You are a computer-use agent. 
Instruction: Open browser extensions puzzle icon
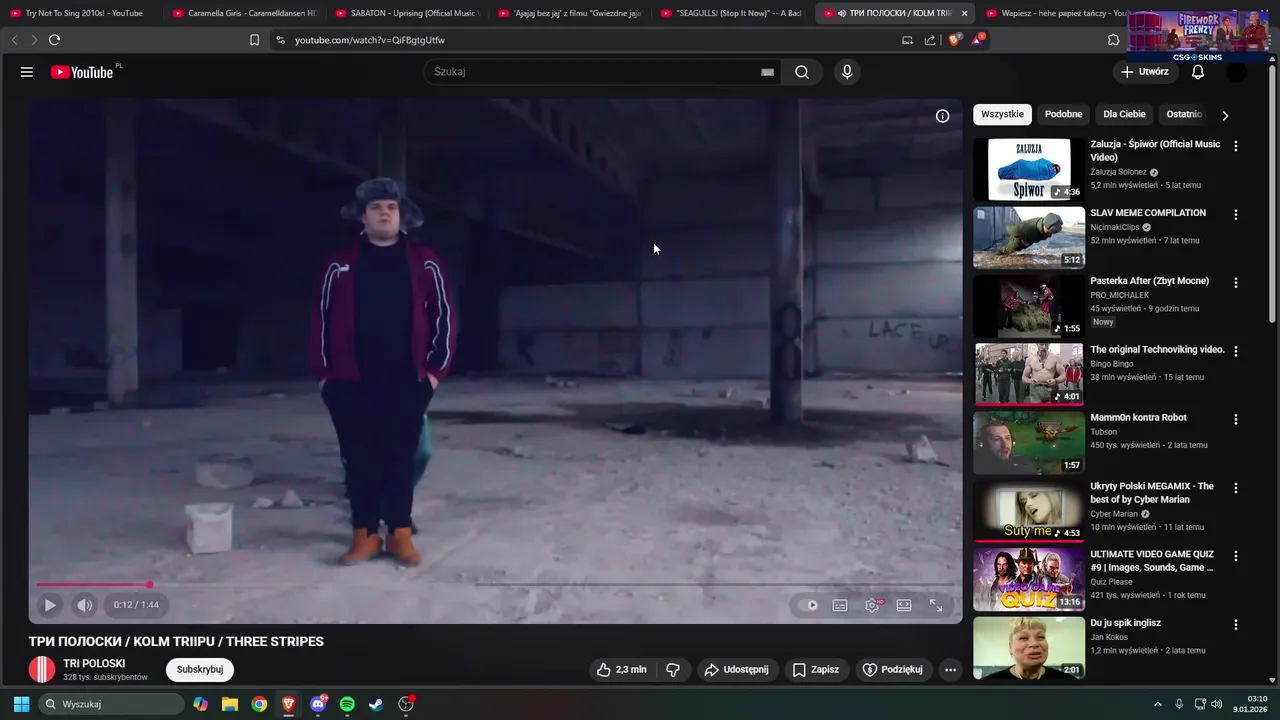point(1113,40)
